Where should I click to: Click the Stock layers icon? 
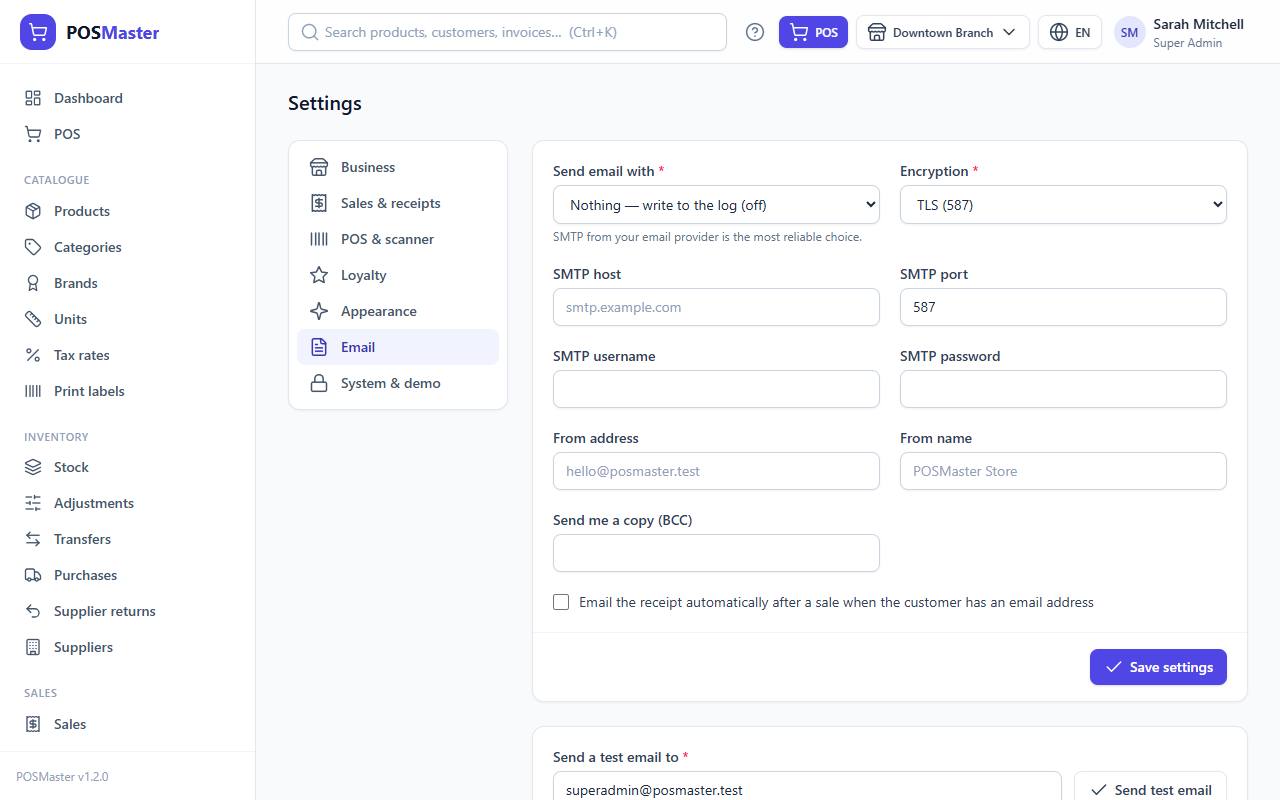33,467
